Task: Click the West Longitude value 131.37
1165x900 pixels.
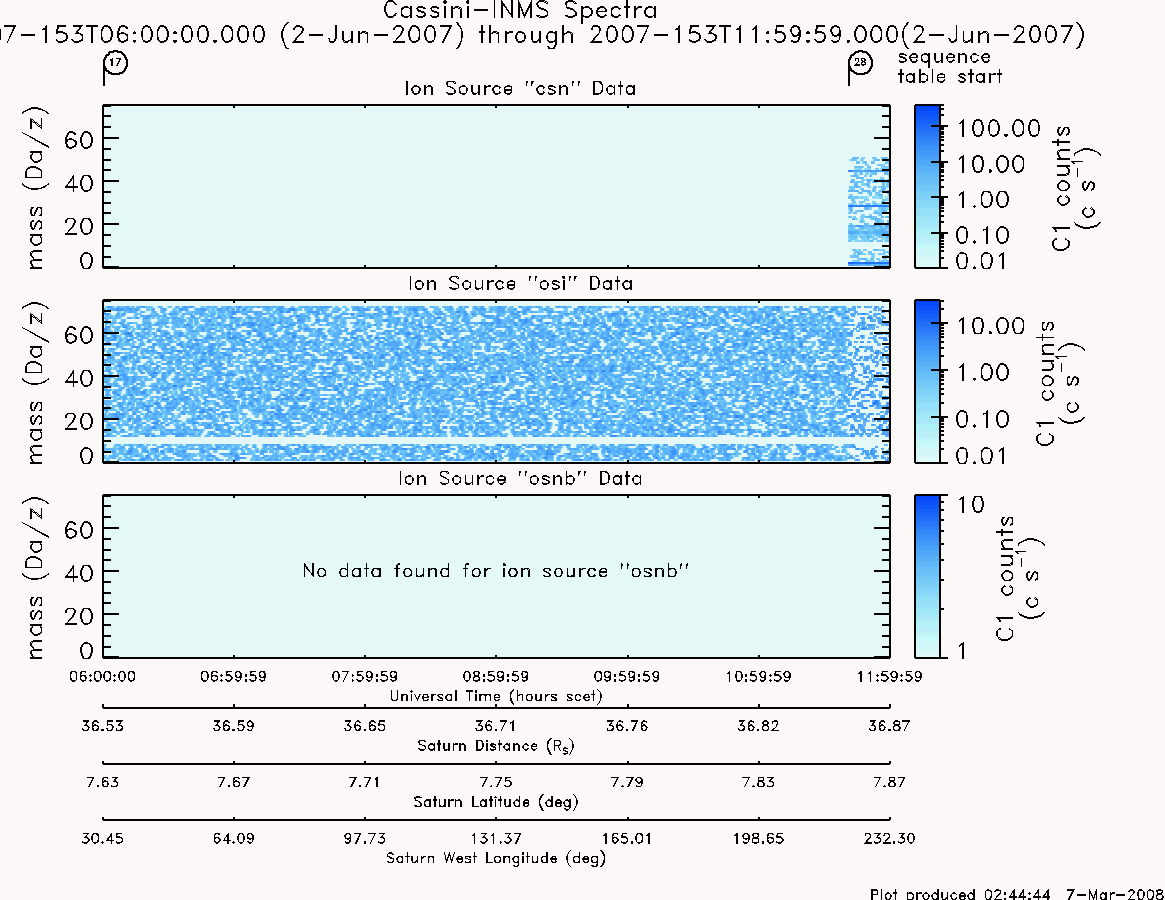Action: coord(496,838)
